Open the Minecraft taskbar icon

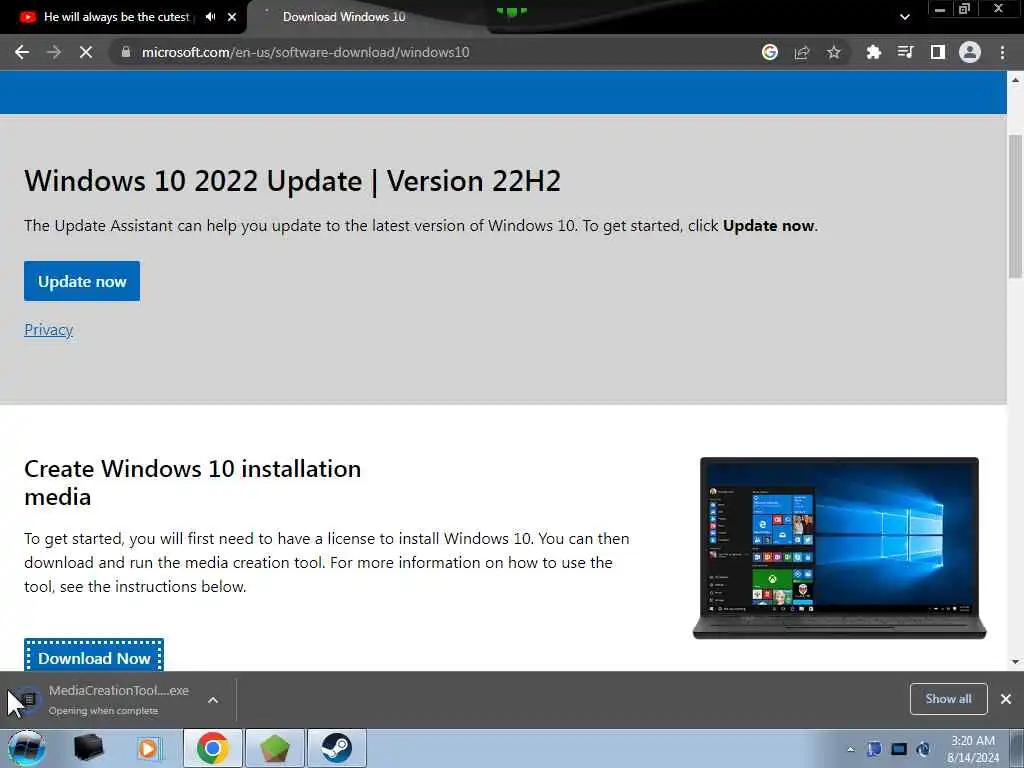click(275, 748)
